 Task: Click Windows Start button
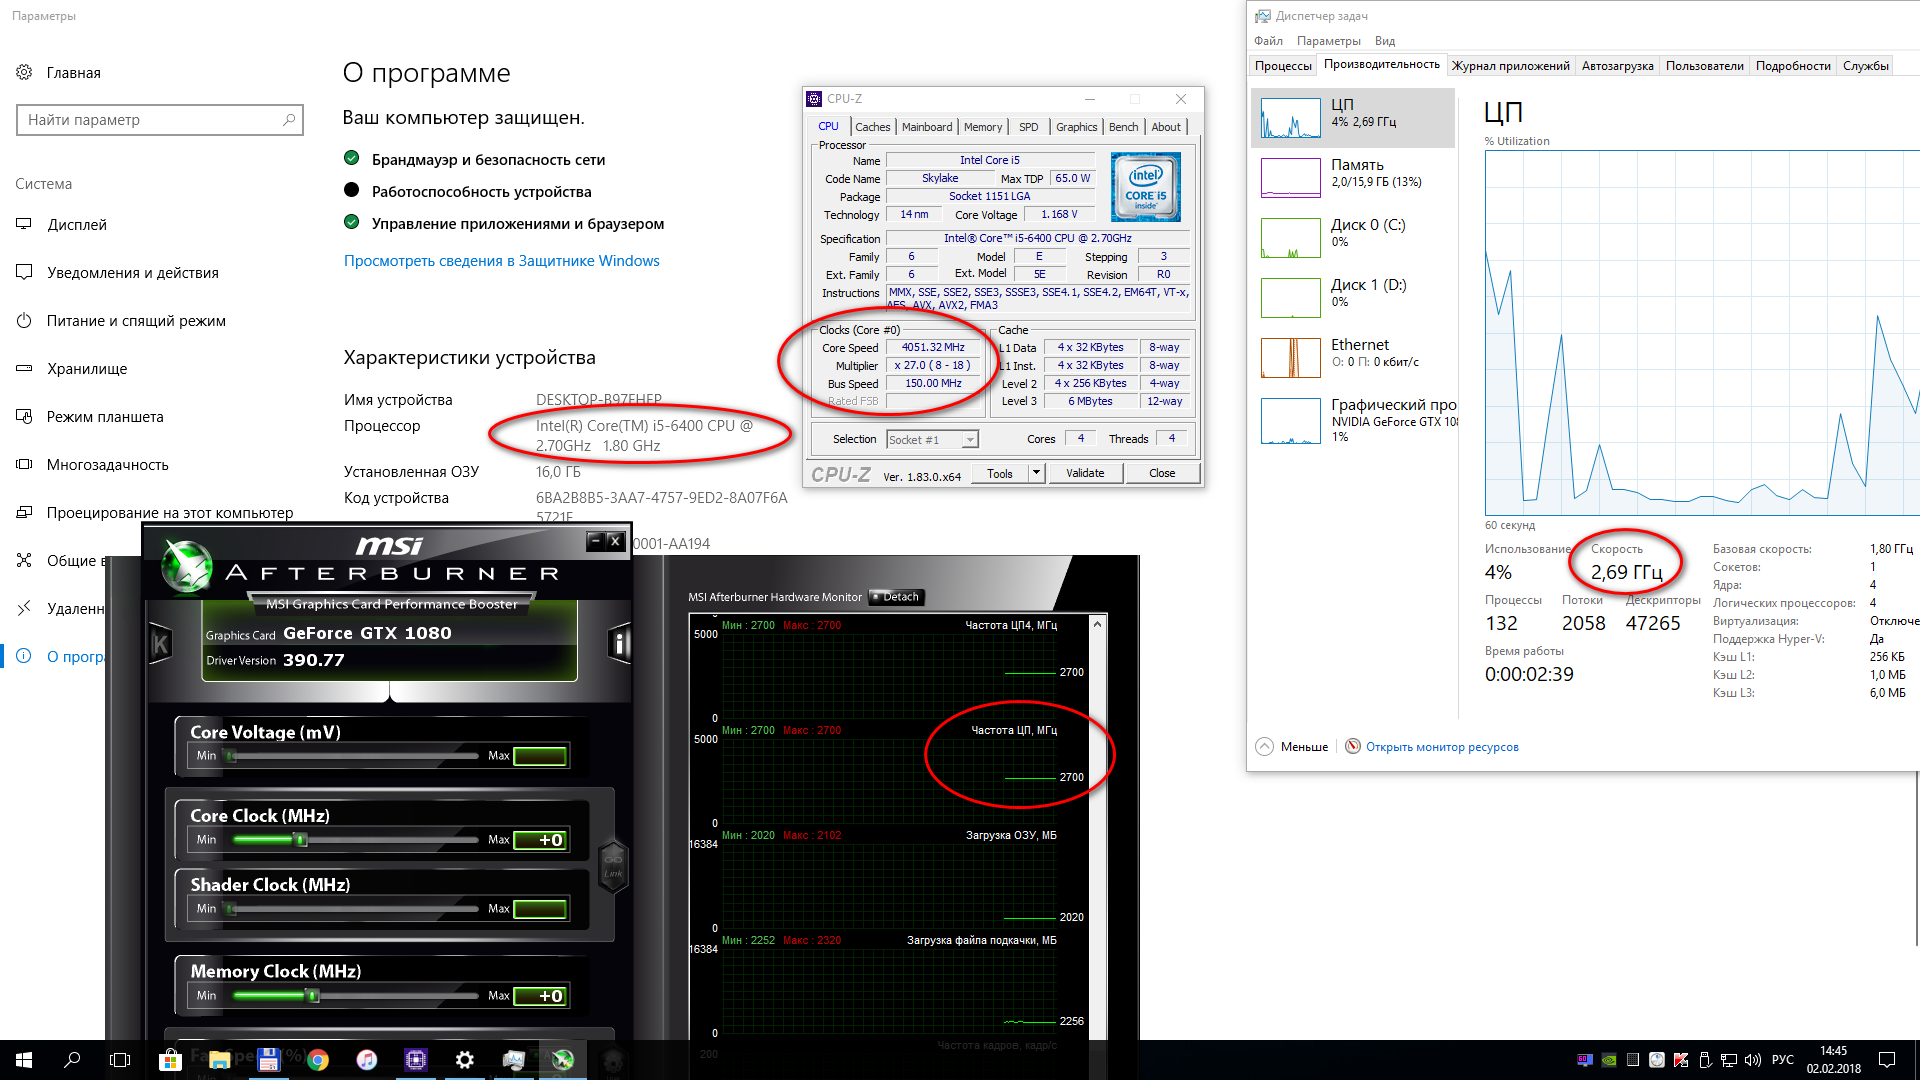(x=24, y=1060)
